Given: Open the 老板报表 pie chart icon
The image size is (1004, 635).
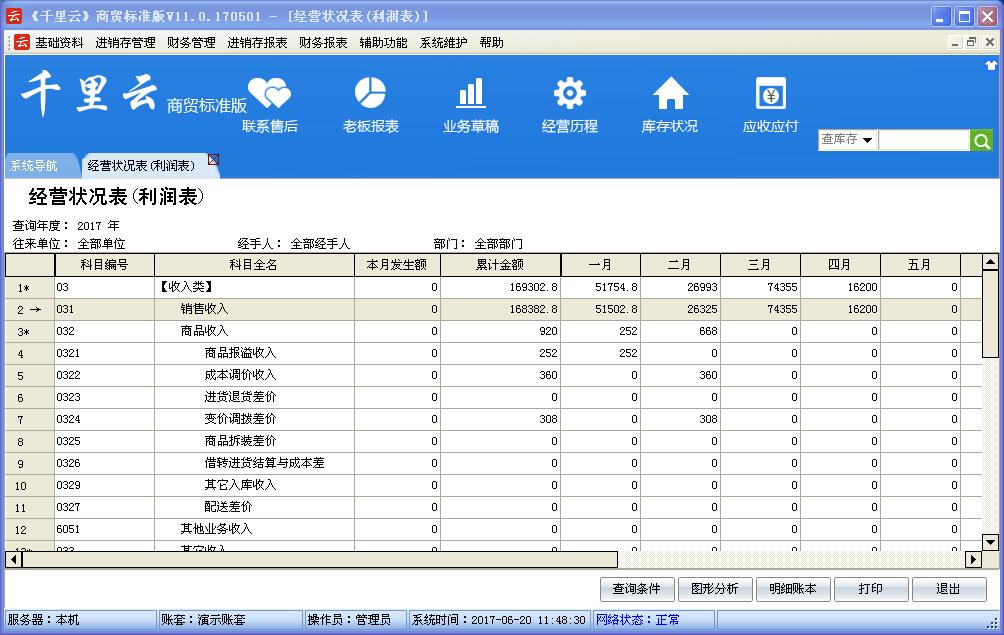Looking at the screenshot, I should coord(370,93).
